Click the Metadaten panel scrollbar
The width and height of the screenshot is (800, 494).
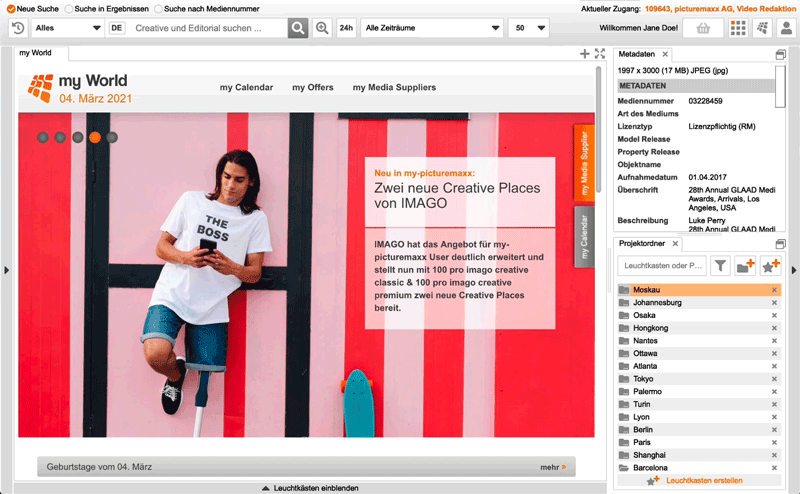point(780,87)
